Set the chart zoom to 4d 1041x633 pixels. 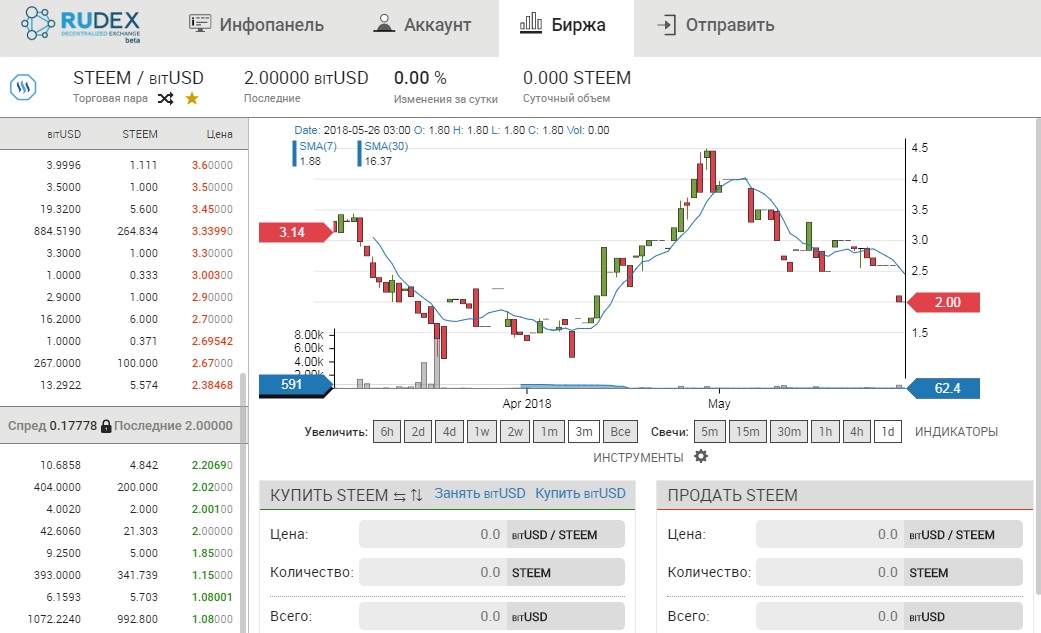[449, 432]
